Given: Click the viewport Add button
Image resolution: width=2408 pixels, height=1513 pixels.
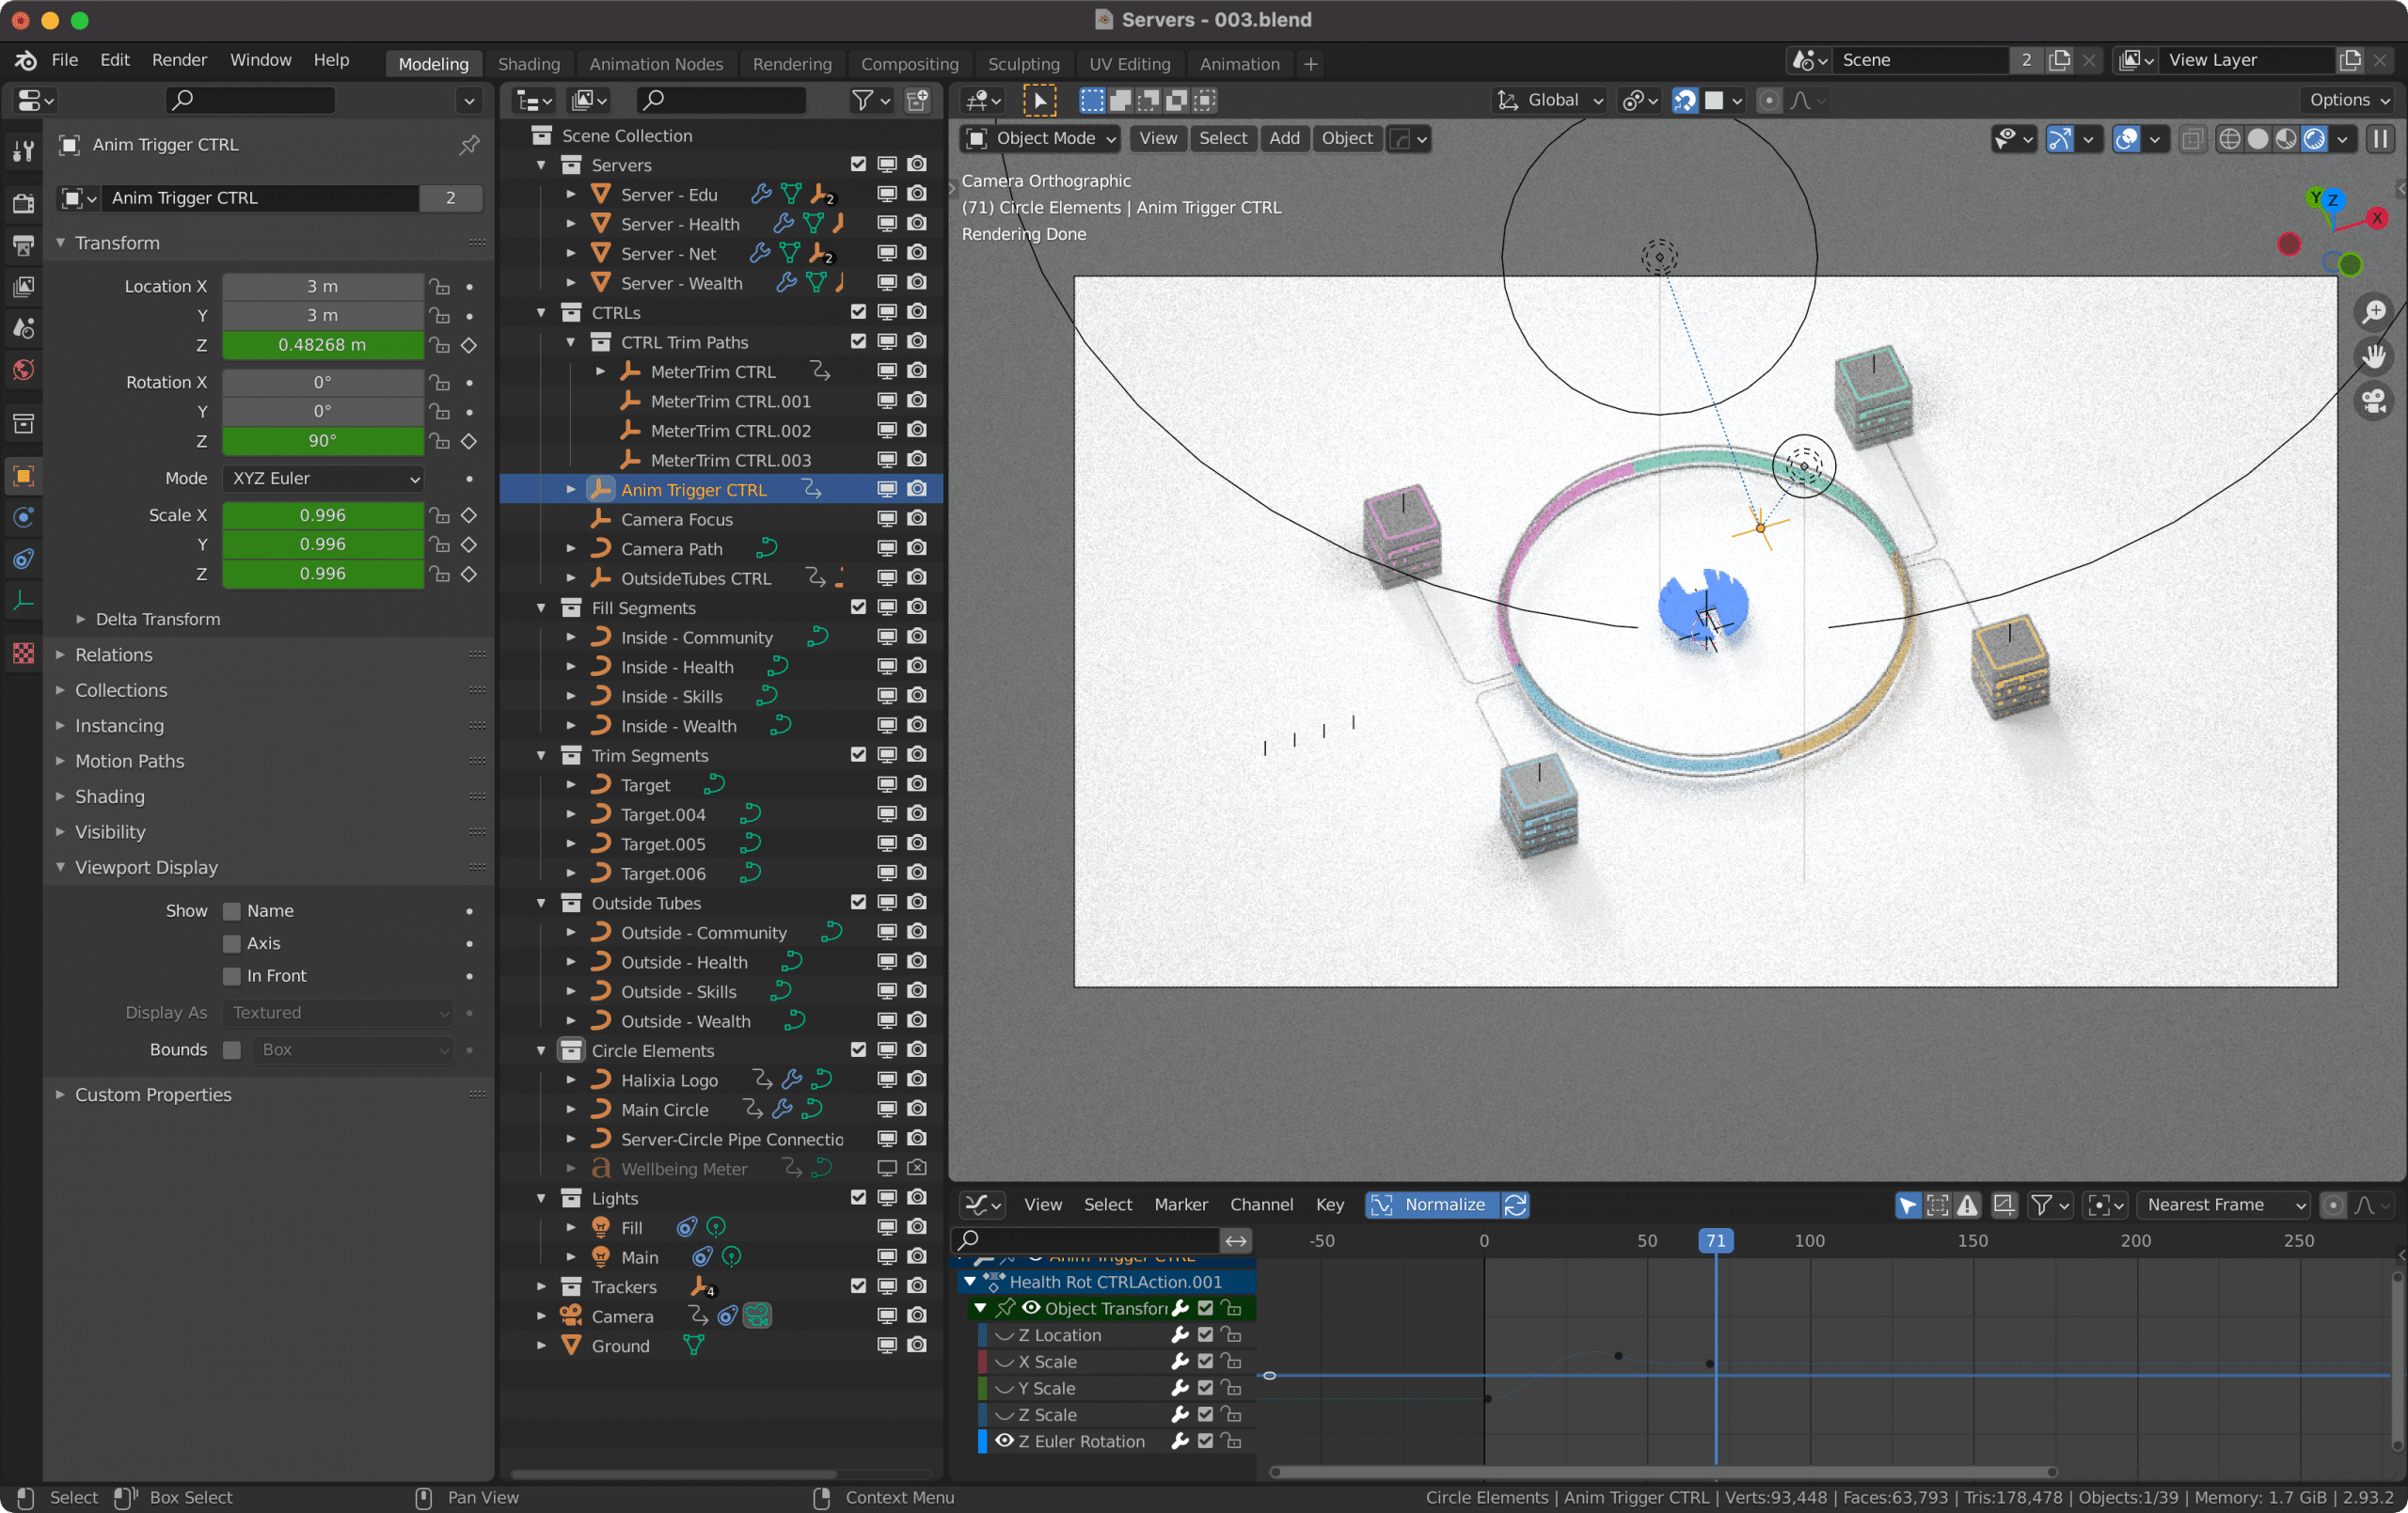Looking at the screenshot, I should click(1284, 139).
